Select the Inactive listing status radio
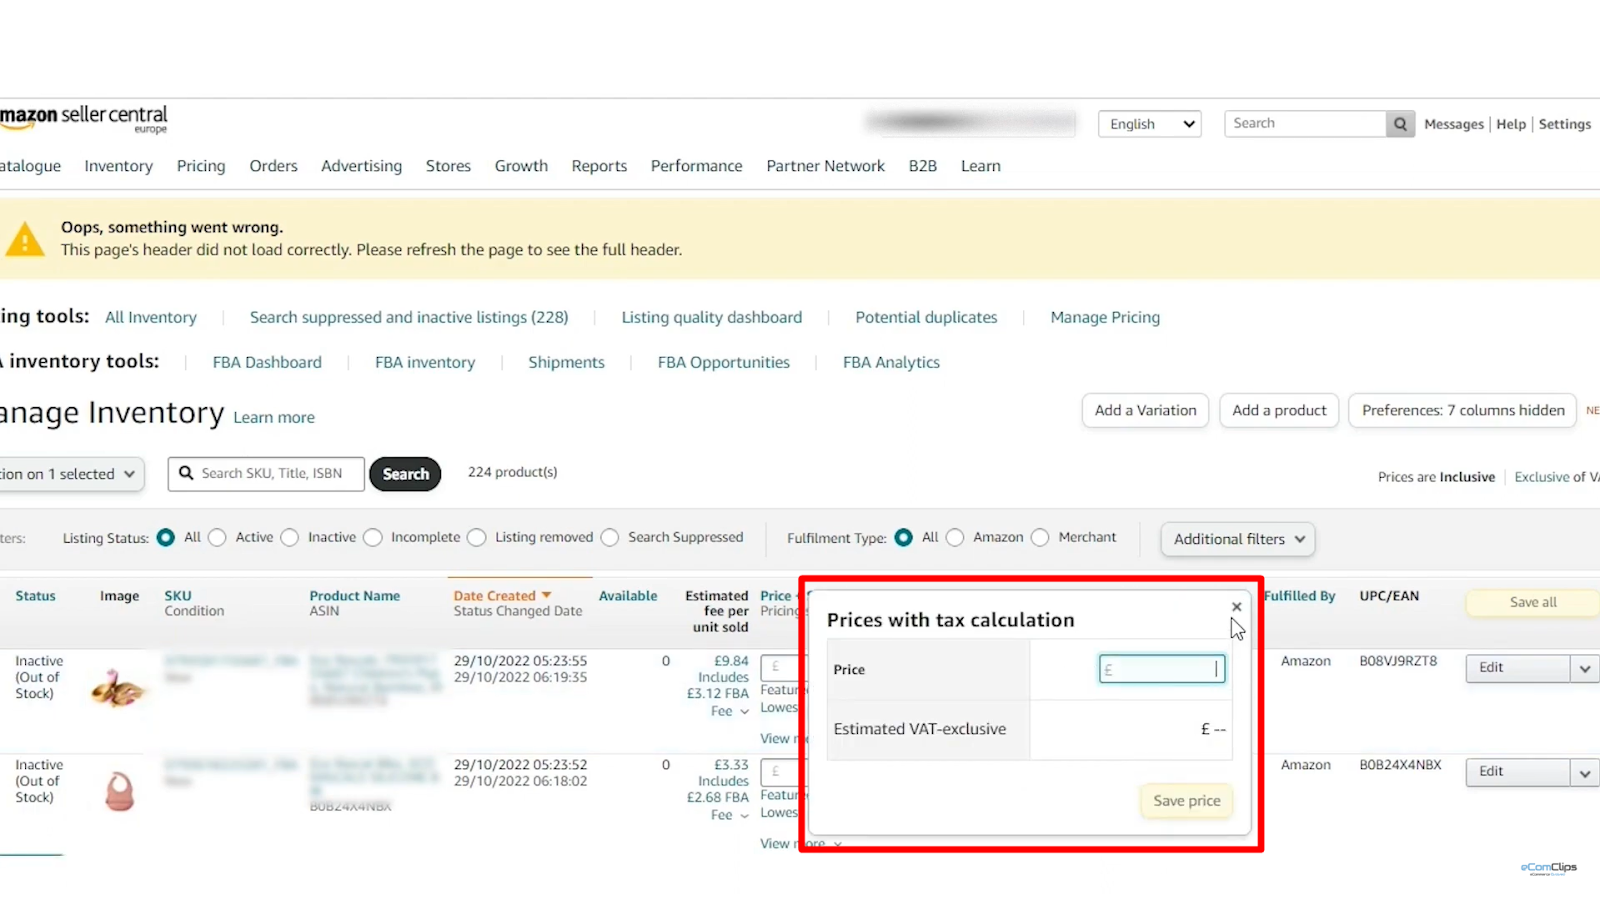1600x900 pixels. click(290, 538)
